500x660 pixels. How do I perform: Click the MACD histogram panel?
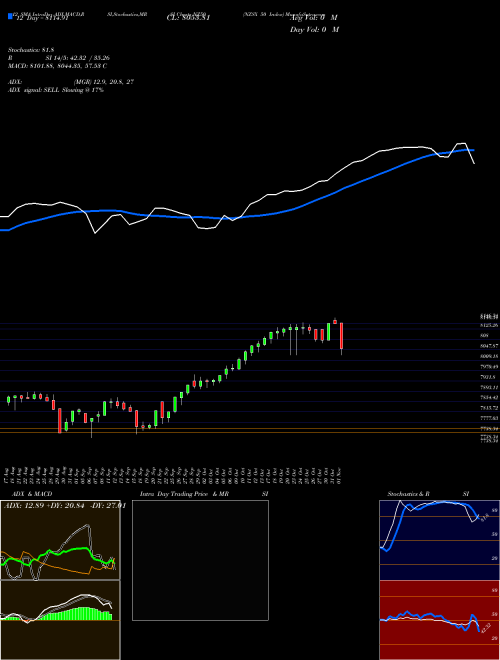click(60, 620)
